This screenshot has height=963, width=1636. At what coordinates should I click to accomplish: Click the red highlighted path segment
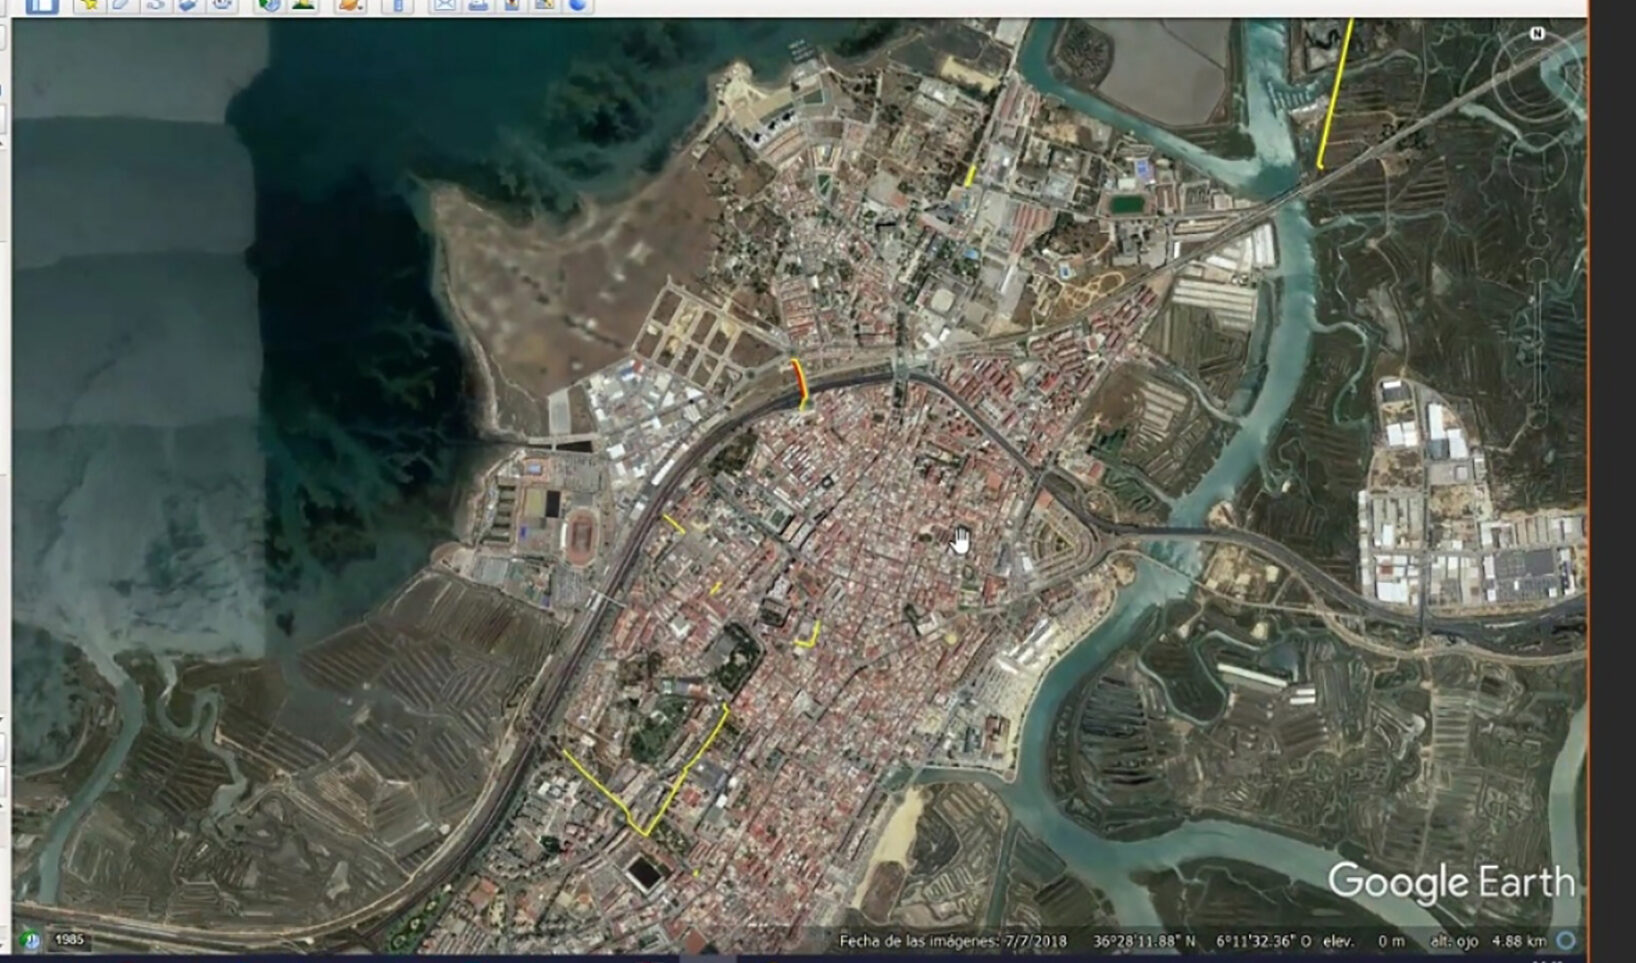click(x=798, y=378)
